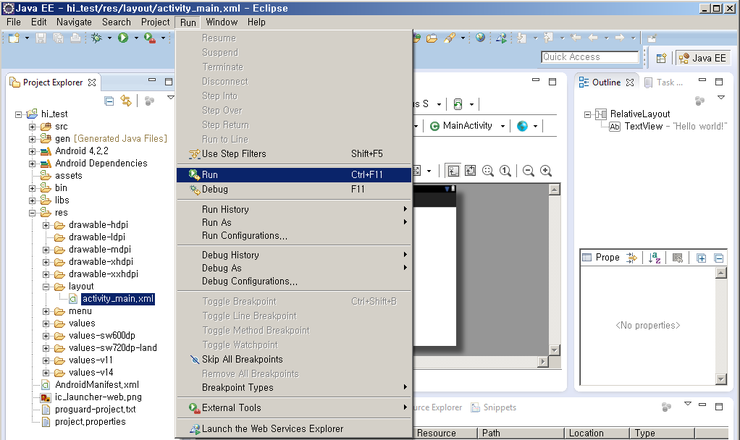Select TextView item in Outline
Screen dimensions: 740x440
tap(644, 127)
